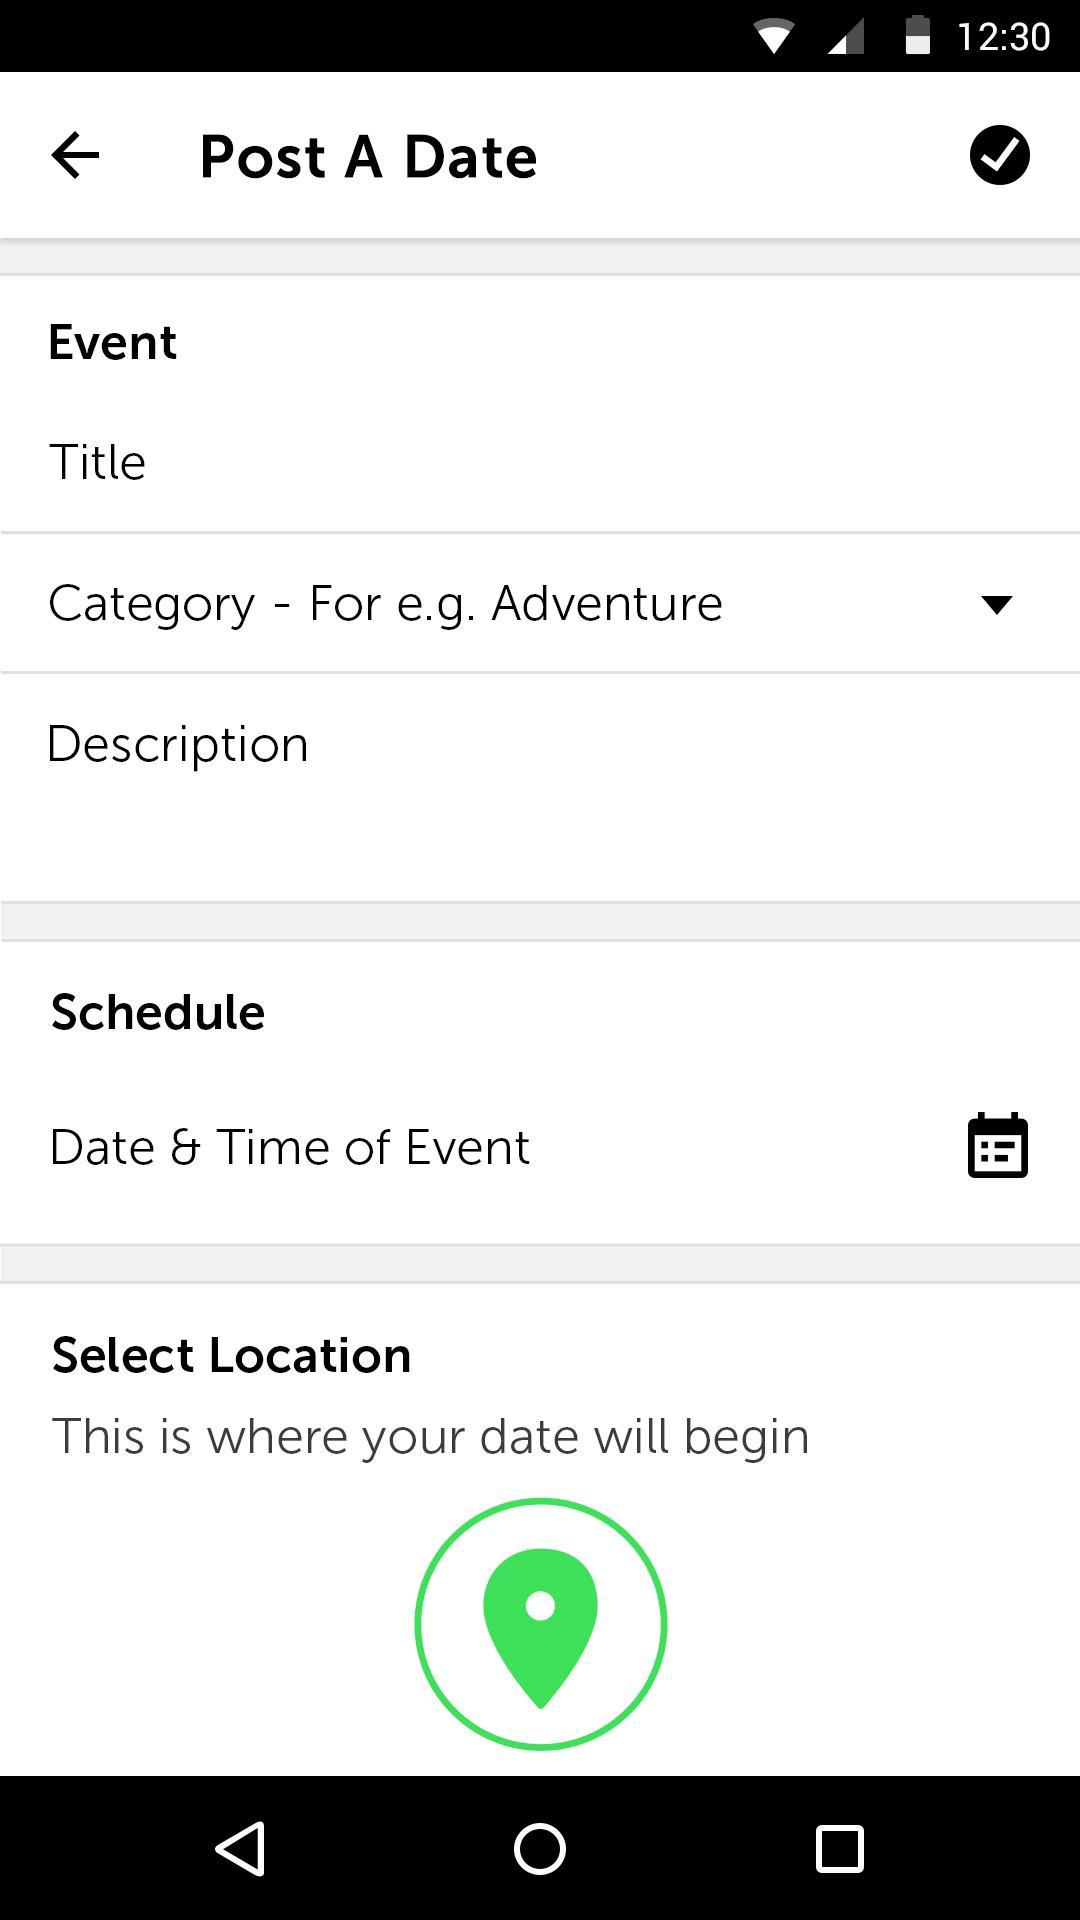1080x1920 pixels.
Task: Tap the green location pin icon
Action: point(540,1624)
